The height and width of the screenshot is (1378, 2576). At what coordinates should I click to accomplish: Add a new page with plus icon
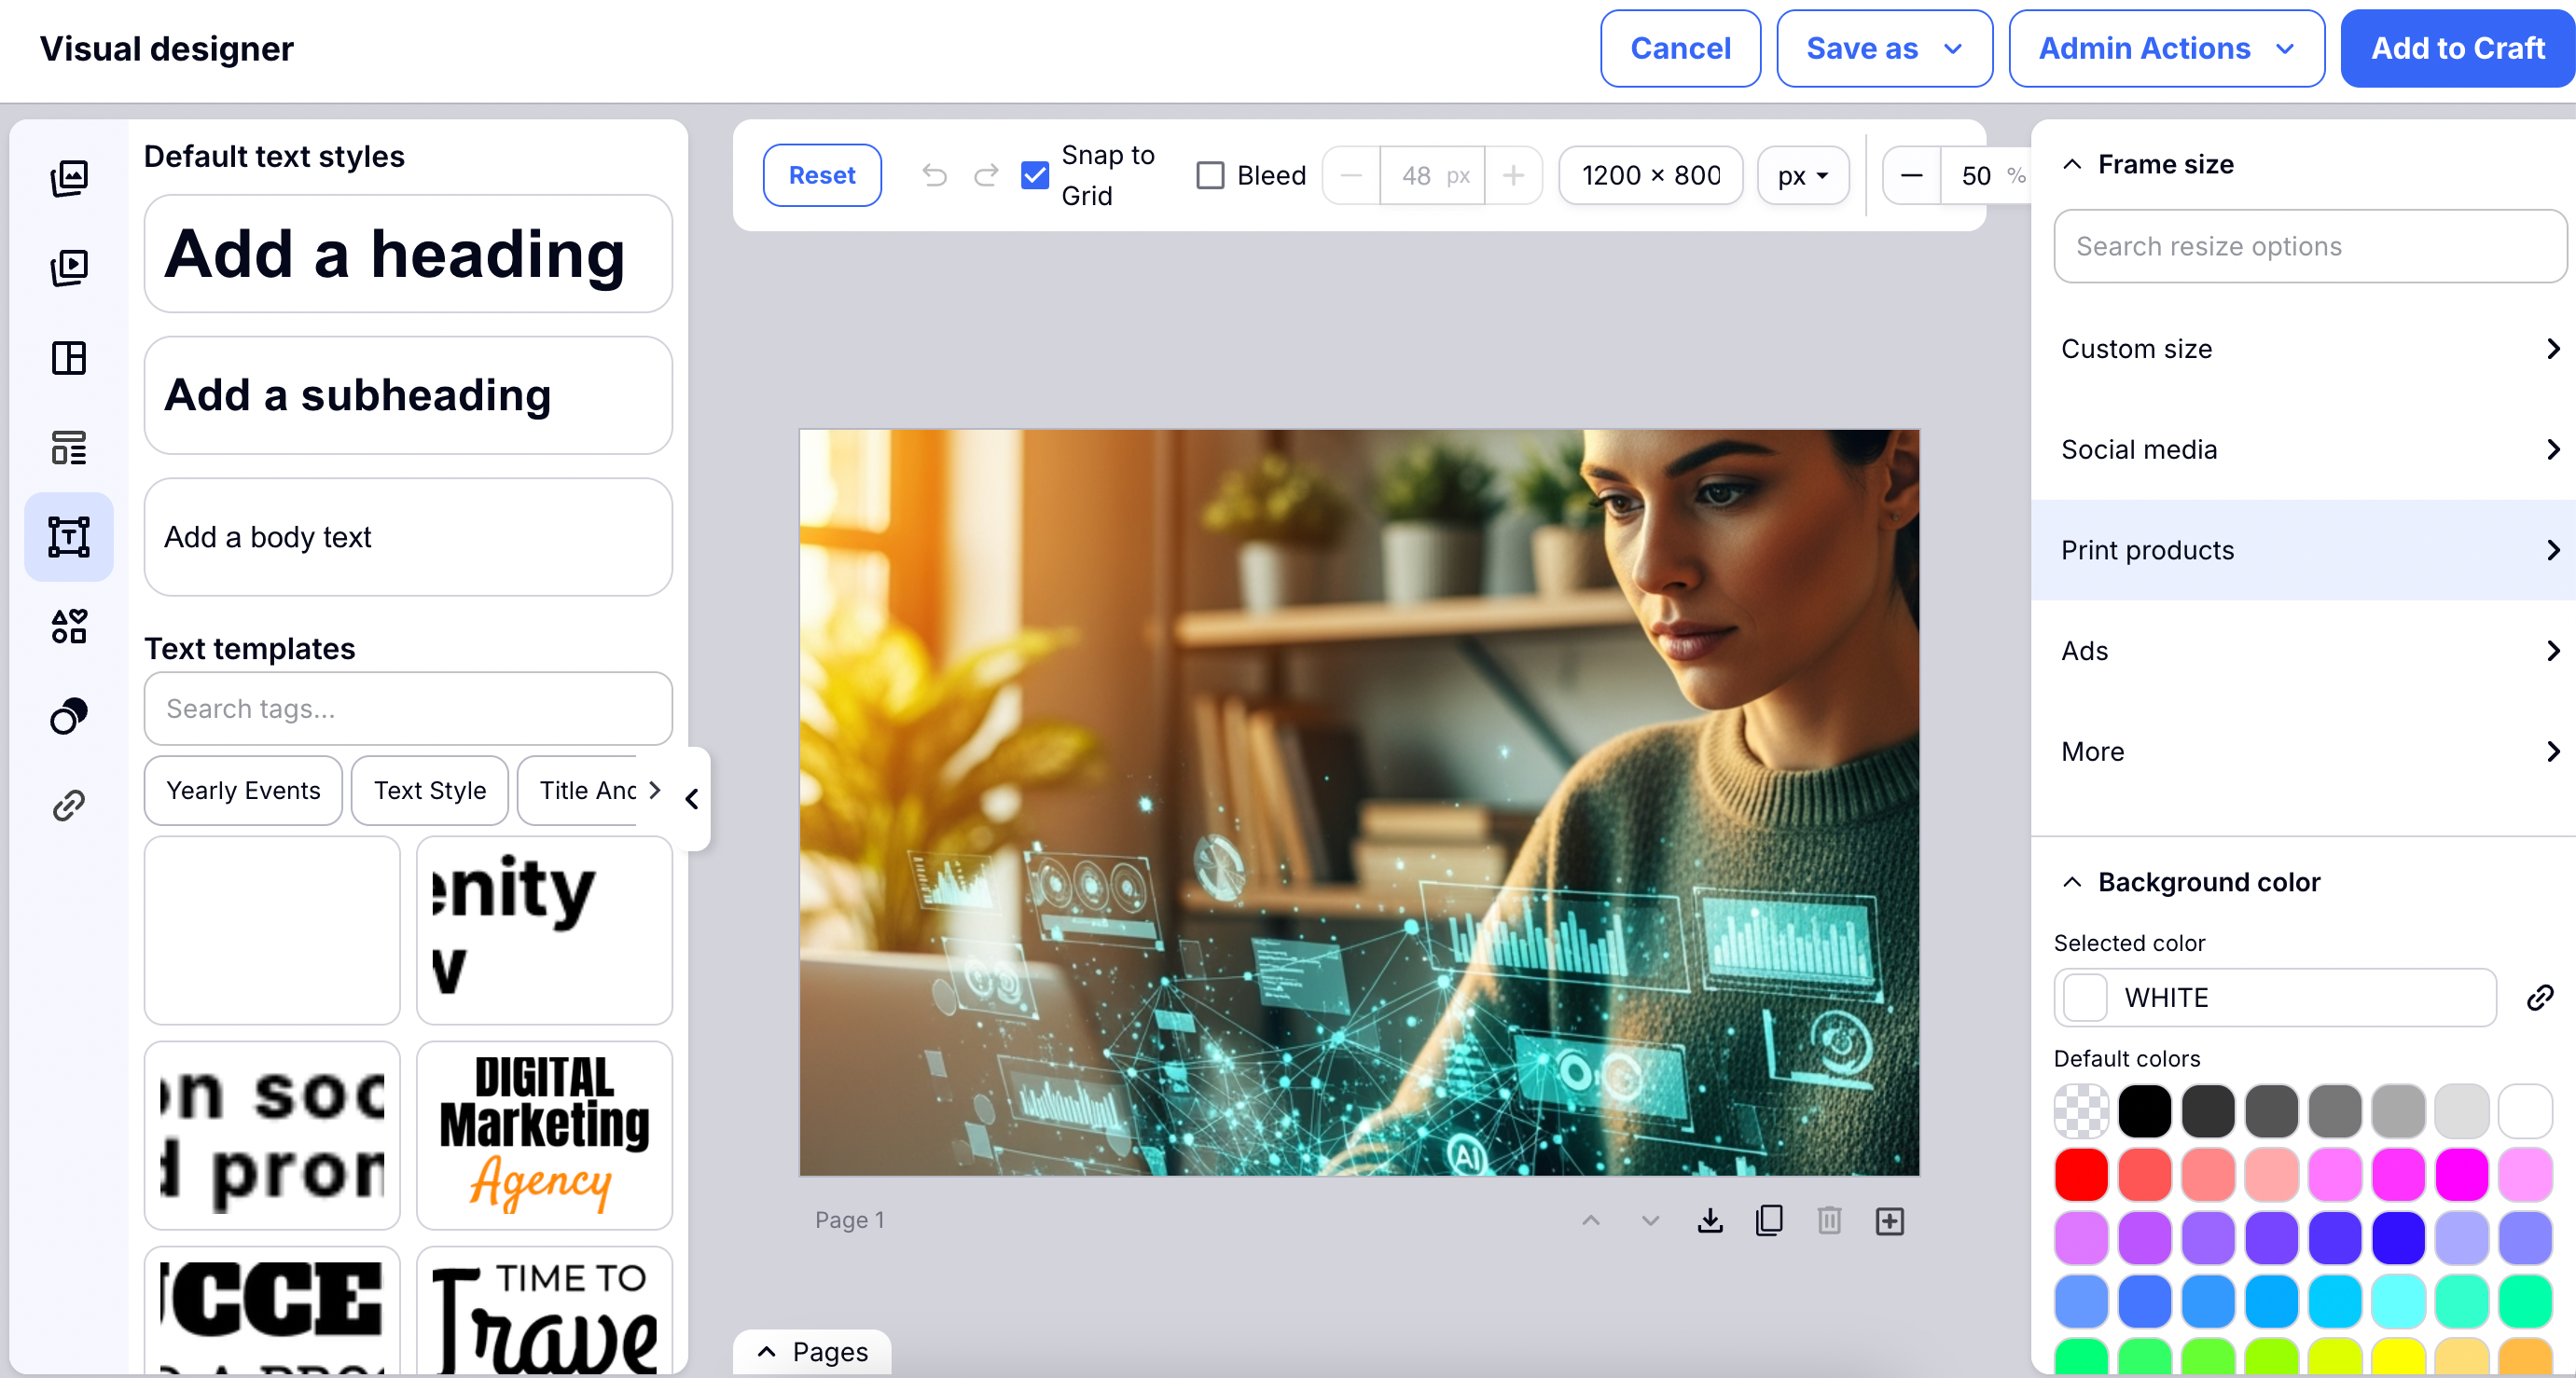(x=1889, y=1220)
